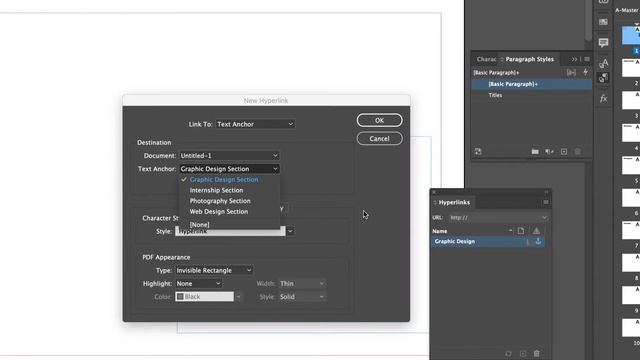The height and width of the screenshot is (360, 640).
Task: Switch to the Character Styles tab
Action: [x=486, y=59]
